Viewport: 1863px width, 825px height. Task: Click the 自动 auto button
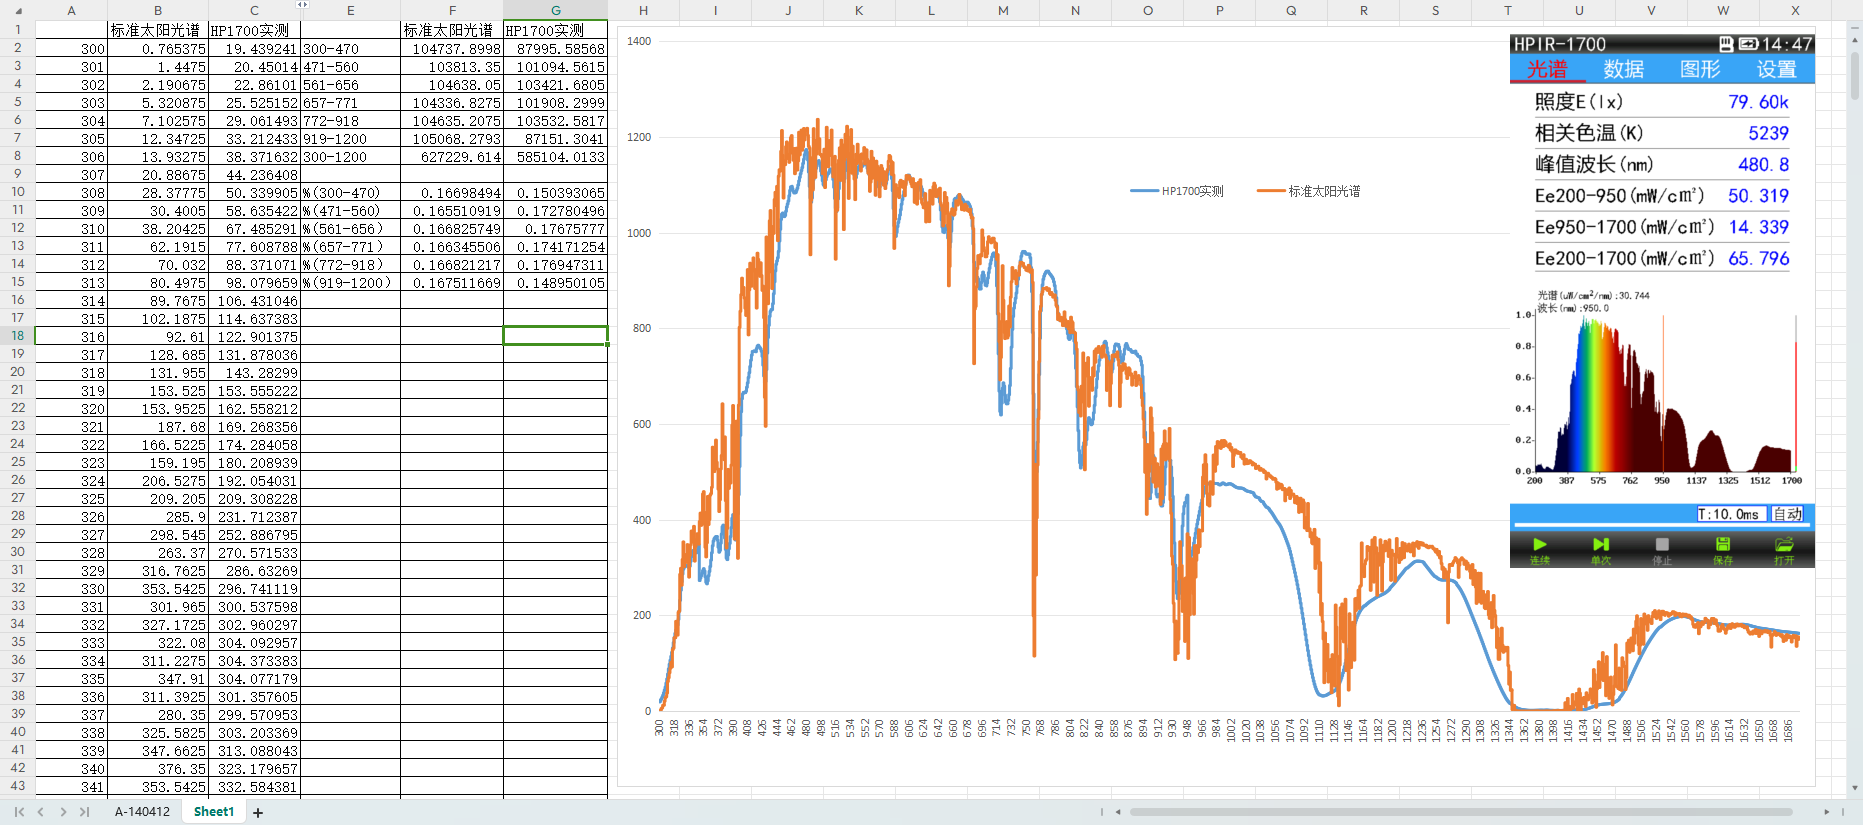click(1787, 514)
